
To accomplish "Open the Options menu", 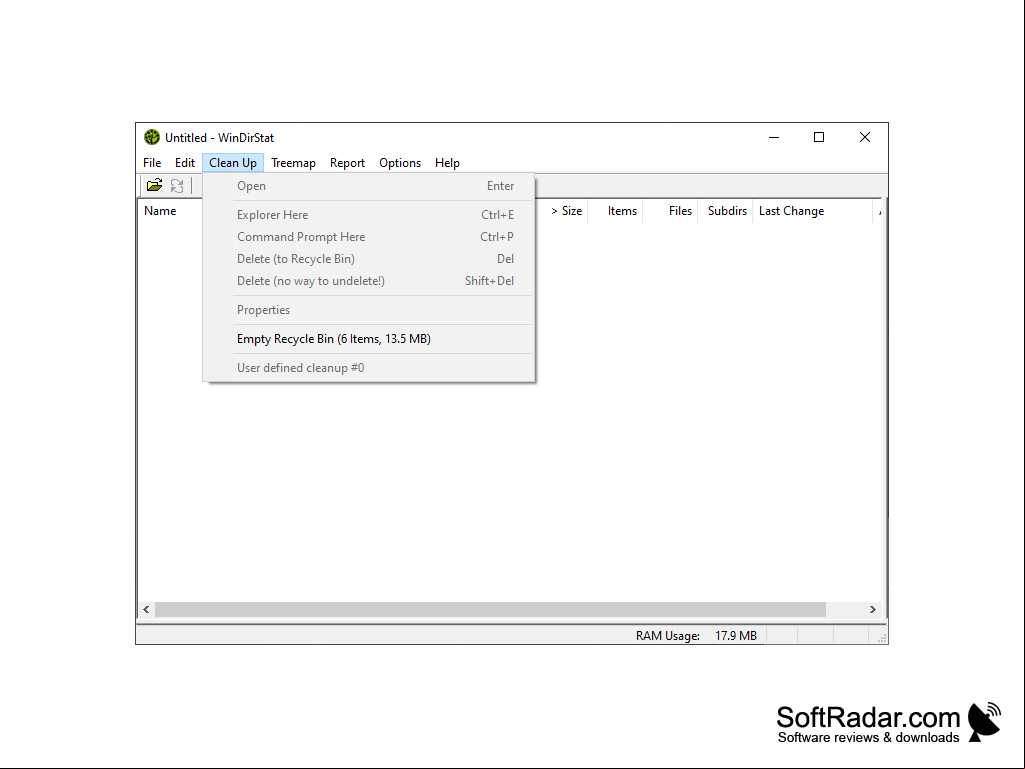I will 400,163.
